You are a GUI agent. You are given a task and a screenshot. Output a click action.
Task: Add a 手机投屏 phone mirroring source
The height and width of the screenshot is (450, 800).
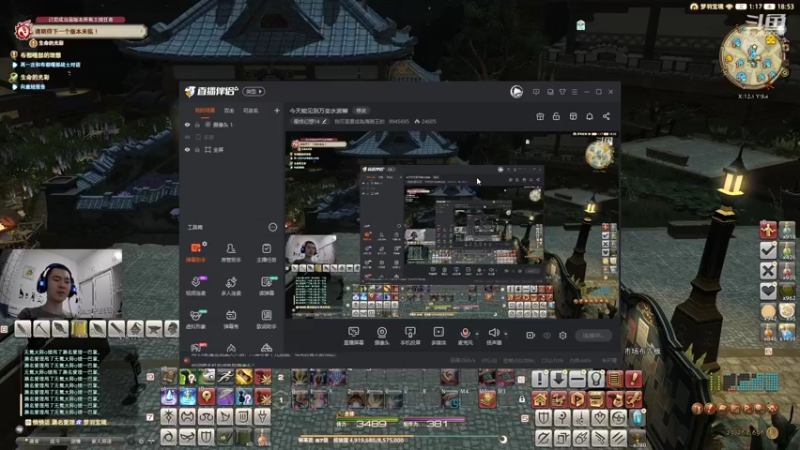[410, 336]
